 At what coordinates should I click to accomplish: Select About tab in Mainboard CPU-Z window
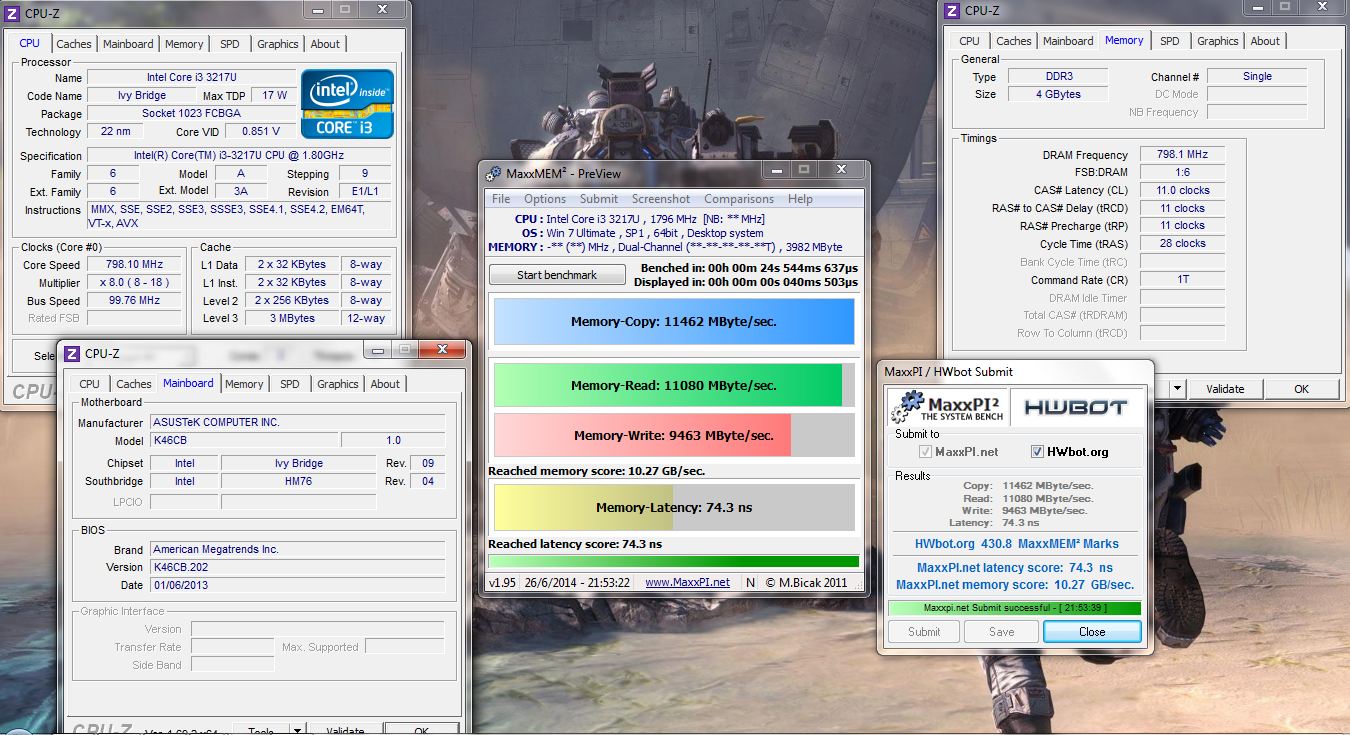385,384
